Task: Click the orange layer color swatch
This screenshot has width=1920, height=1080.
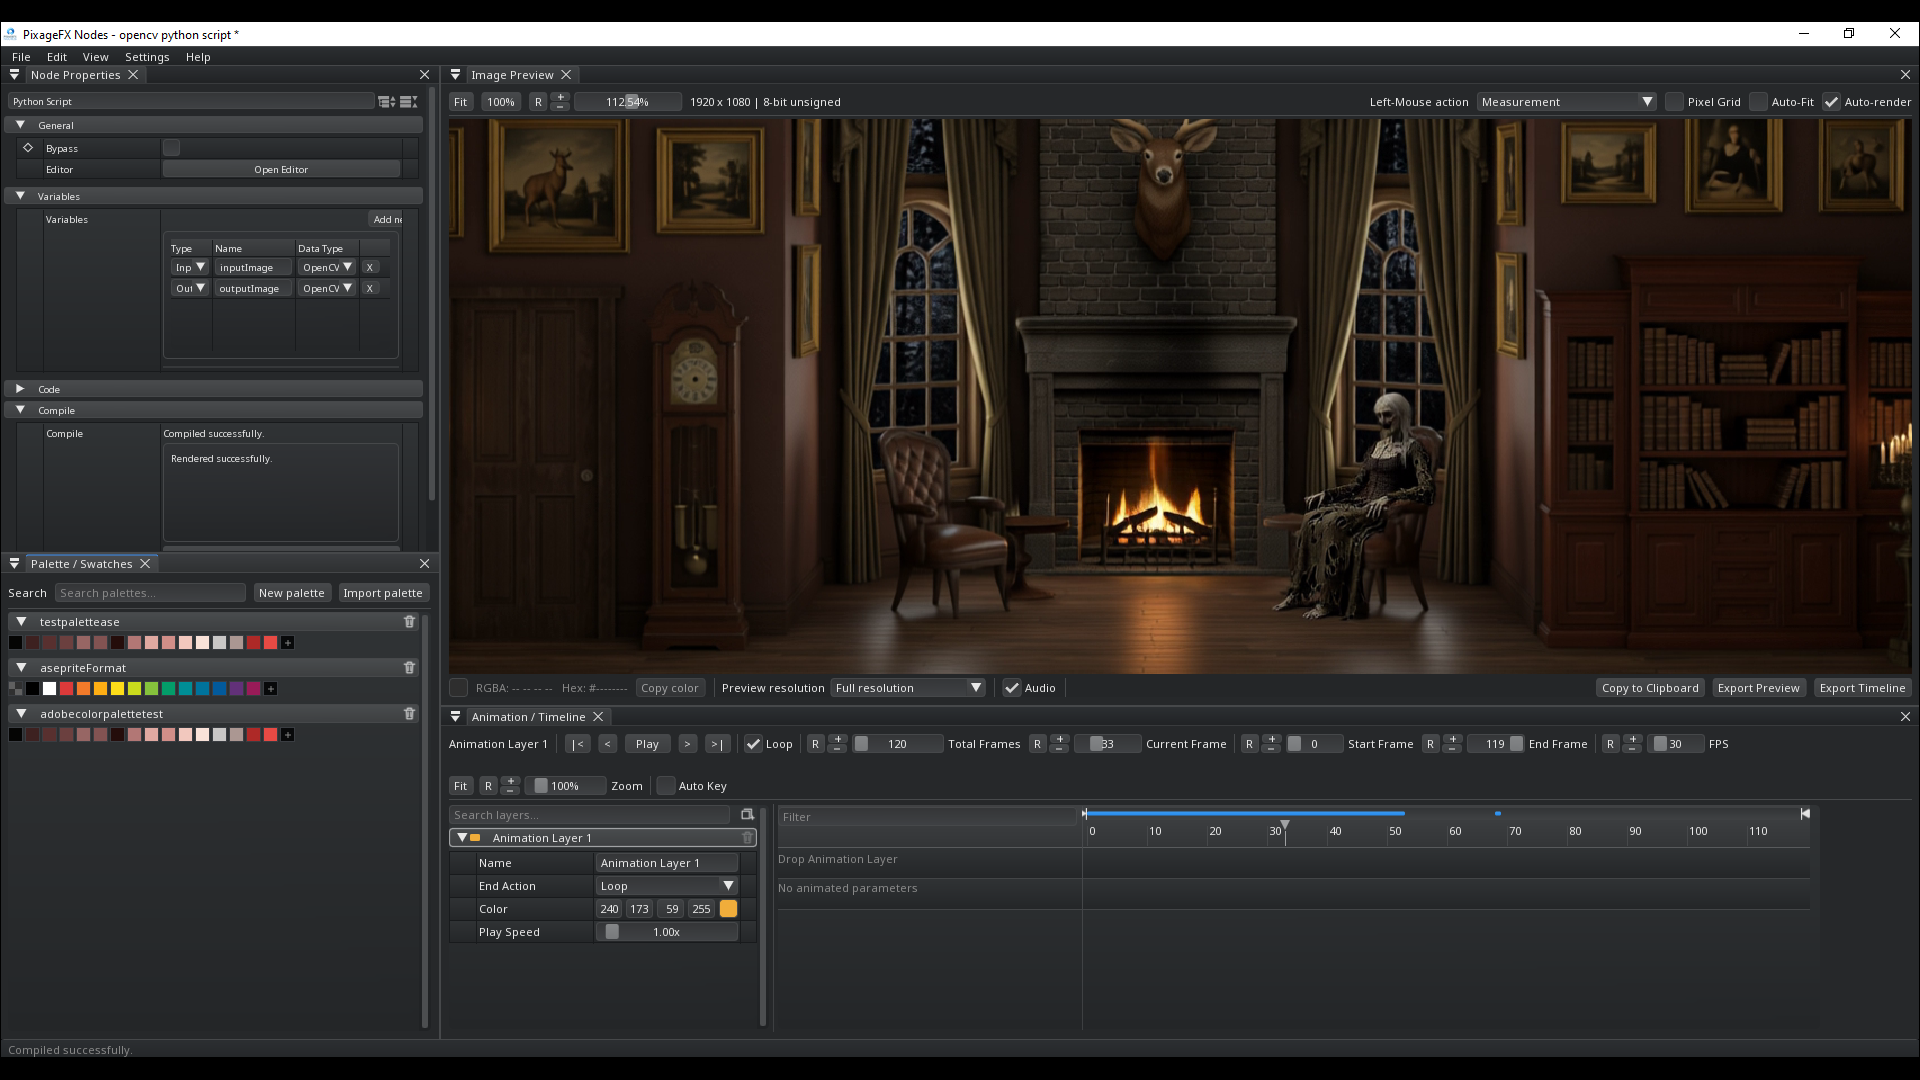Action: pyautogui.click(x=728, y=908)
